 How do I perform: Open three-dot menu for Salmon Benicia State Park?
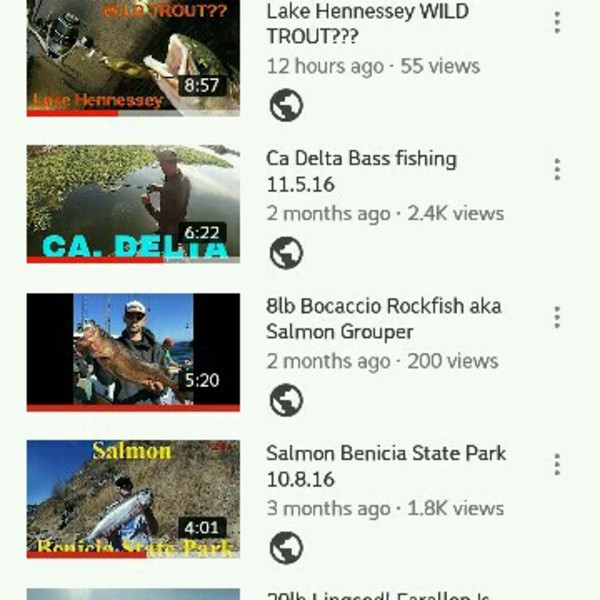[557, 464]
